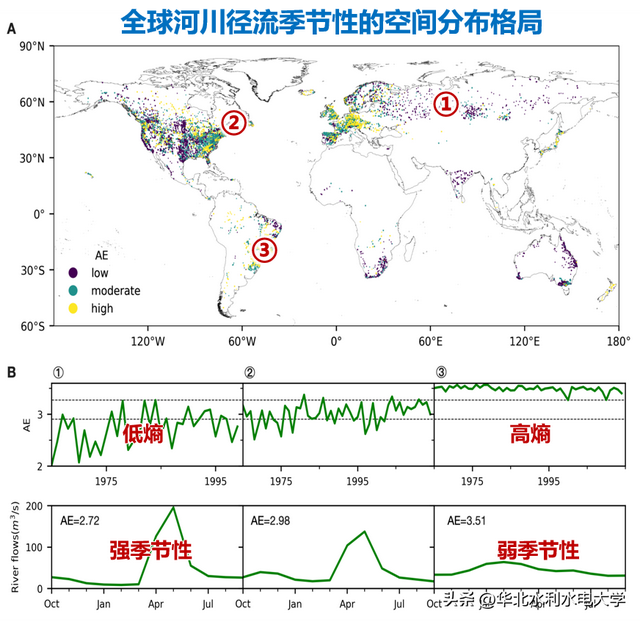The image size is (640, 622).
Task: Click the red text '强季节性'
Action: 151,550
